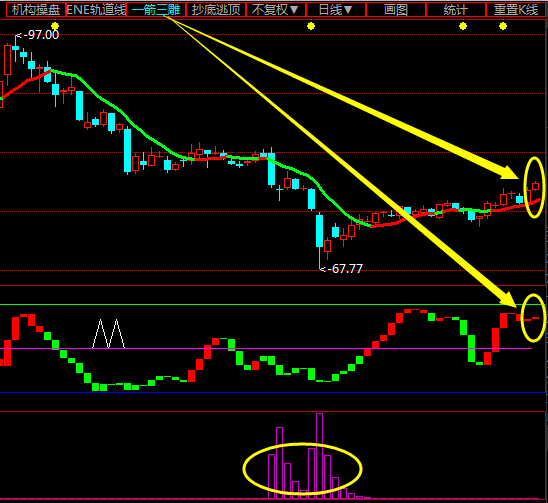Click the -97.00 high price label
The width and height of the screenshot is (548, 503).
(x=38, y=35)
